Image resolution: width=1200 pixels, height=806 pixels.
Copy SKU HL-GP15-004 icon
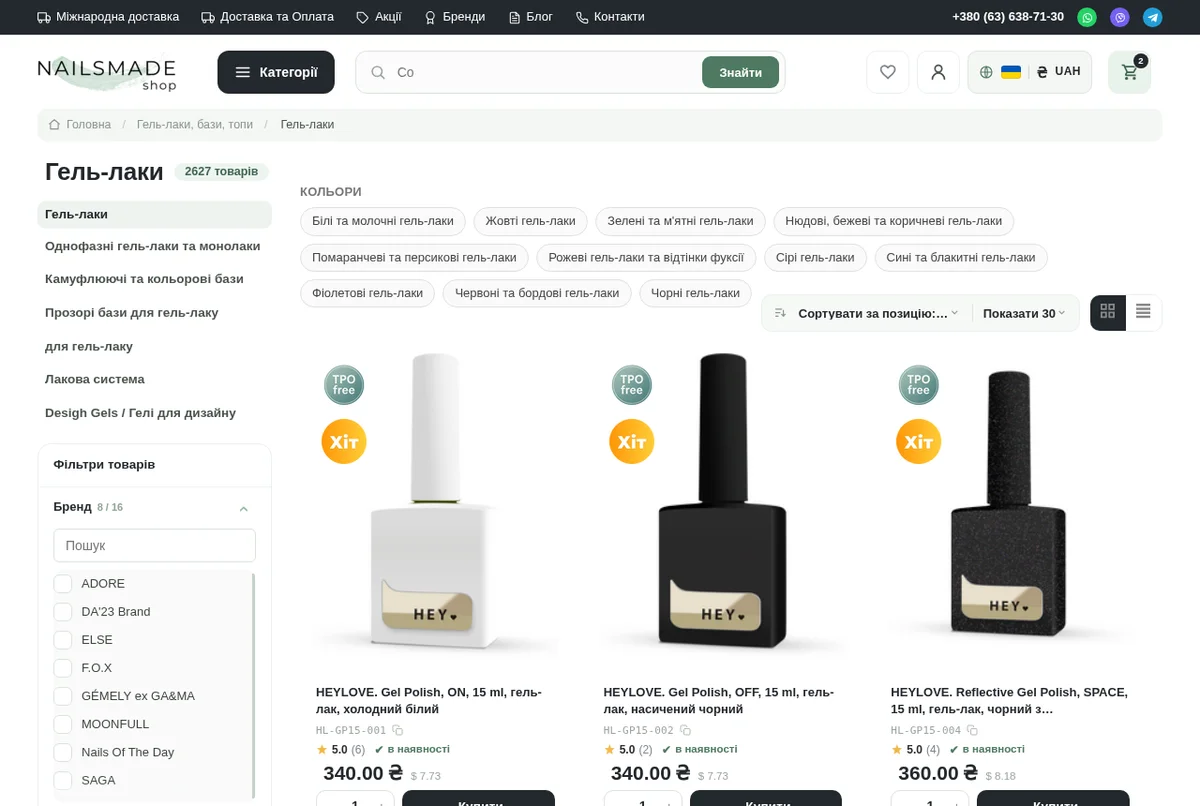(x=972, y=731)
